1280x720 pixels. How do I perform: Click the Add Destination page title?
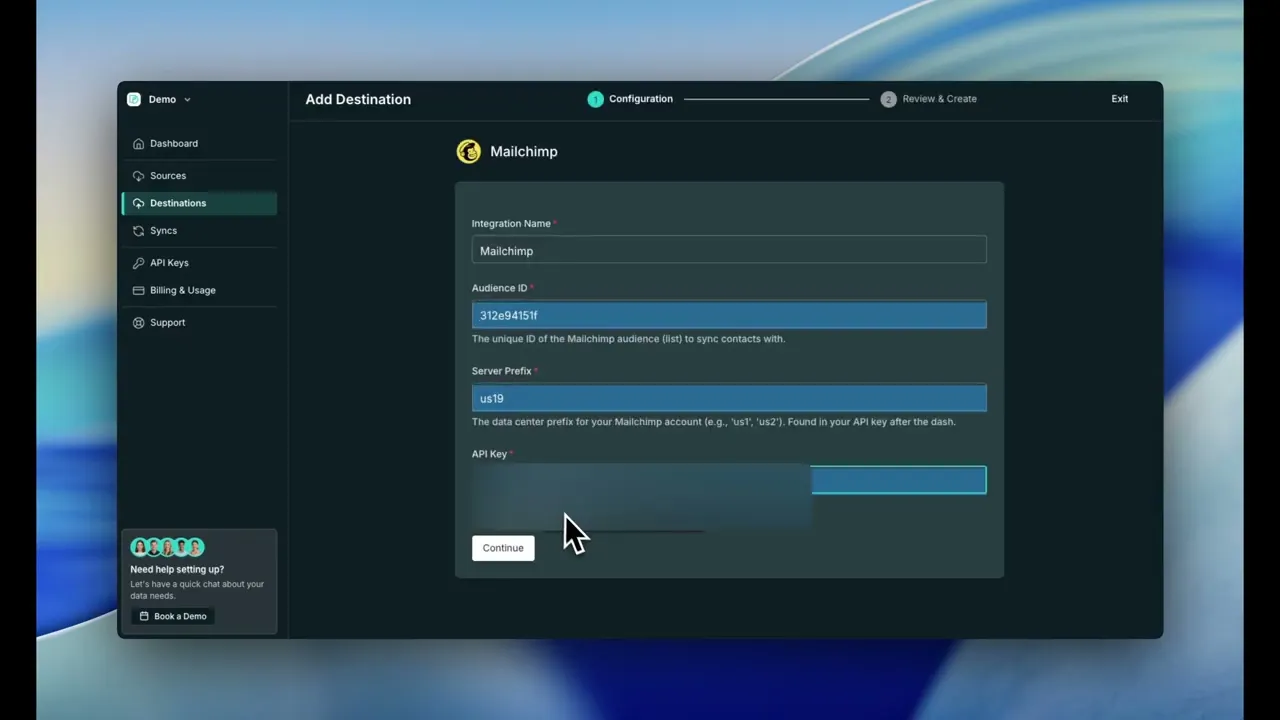coord(358,99)
